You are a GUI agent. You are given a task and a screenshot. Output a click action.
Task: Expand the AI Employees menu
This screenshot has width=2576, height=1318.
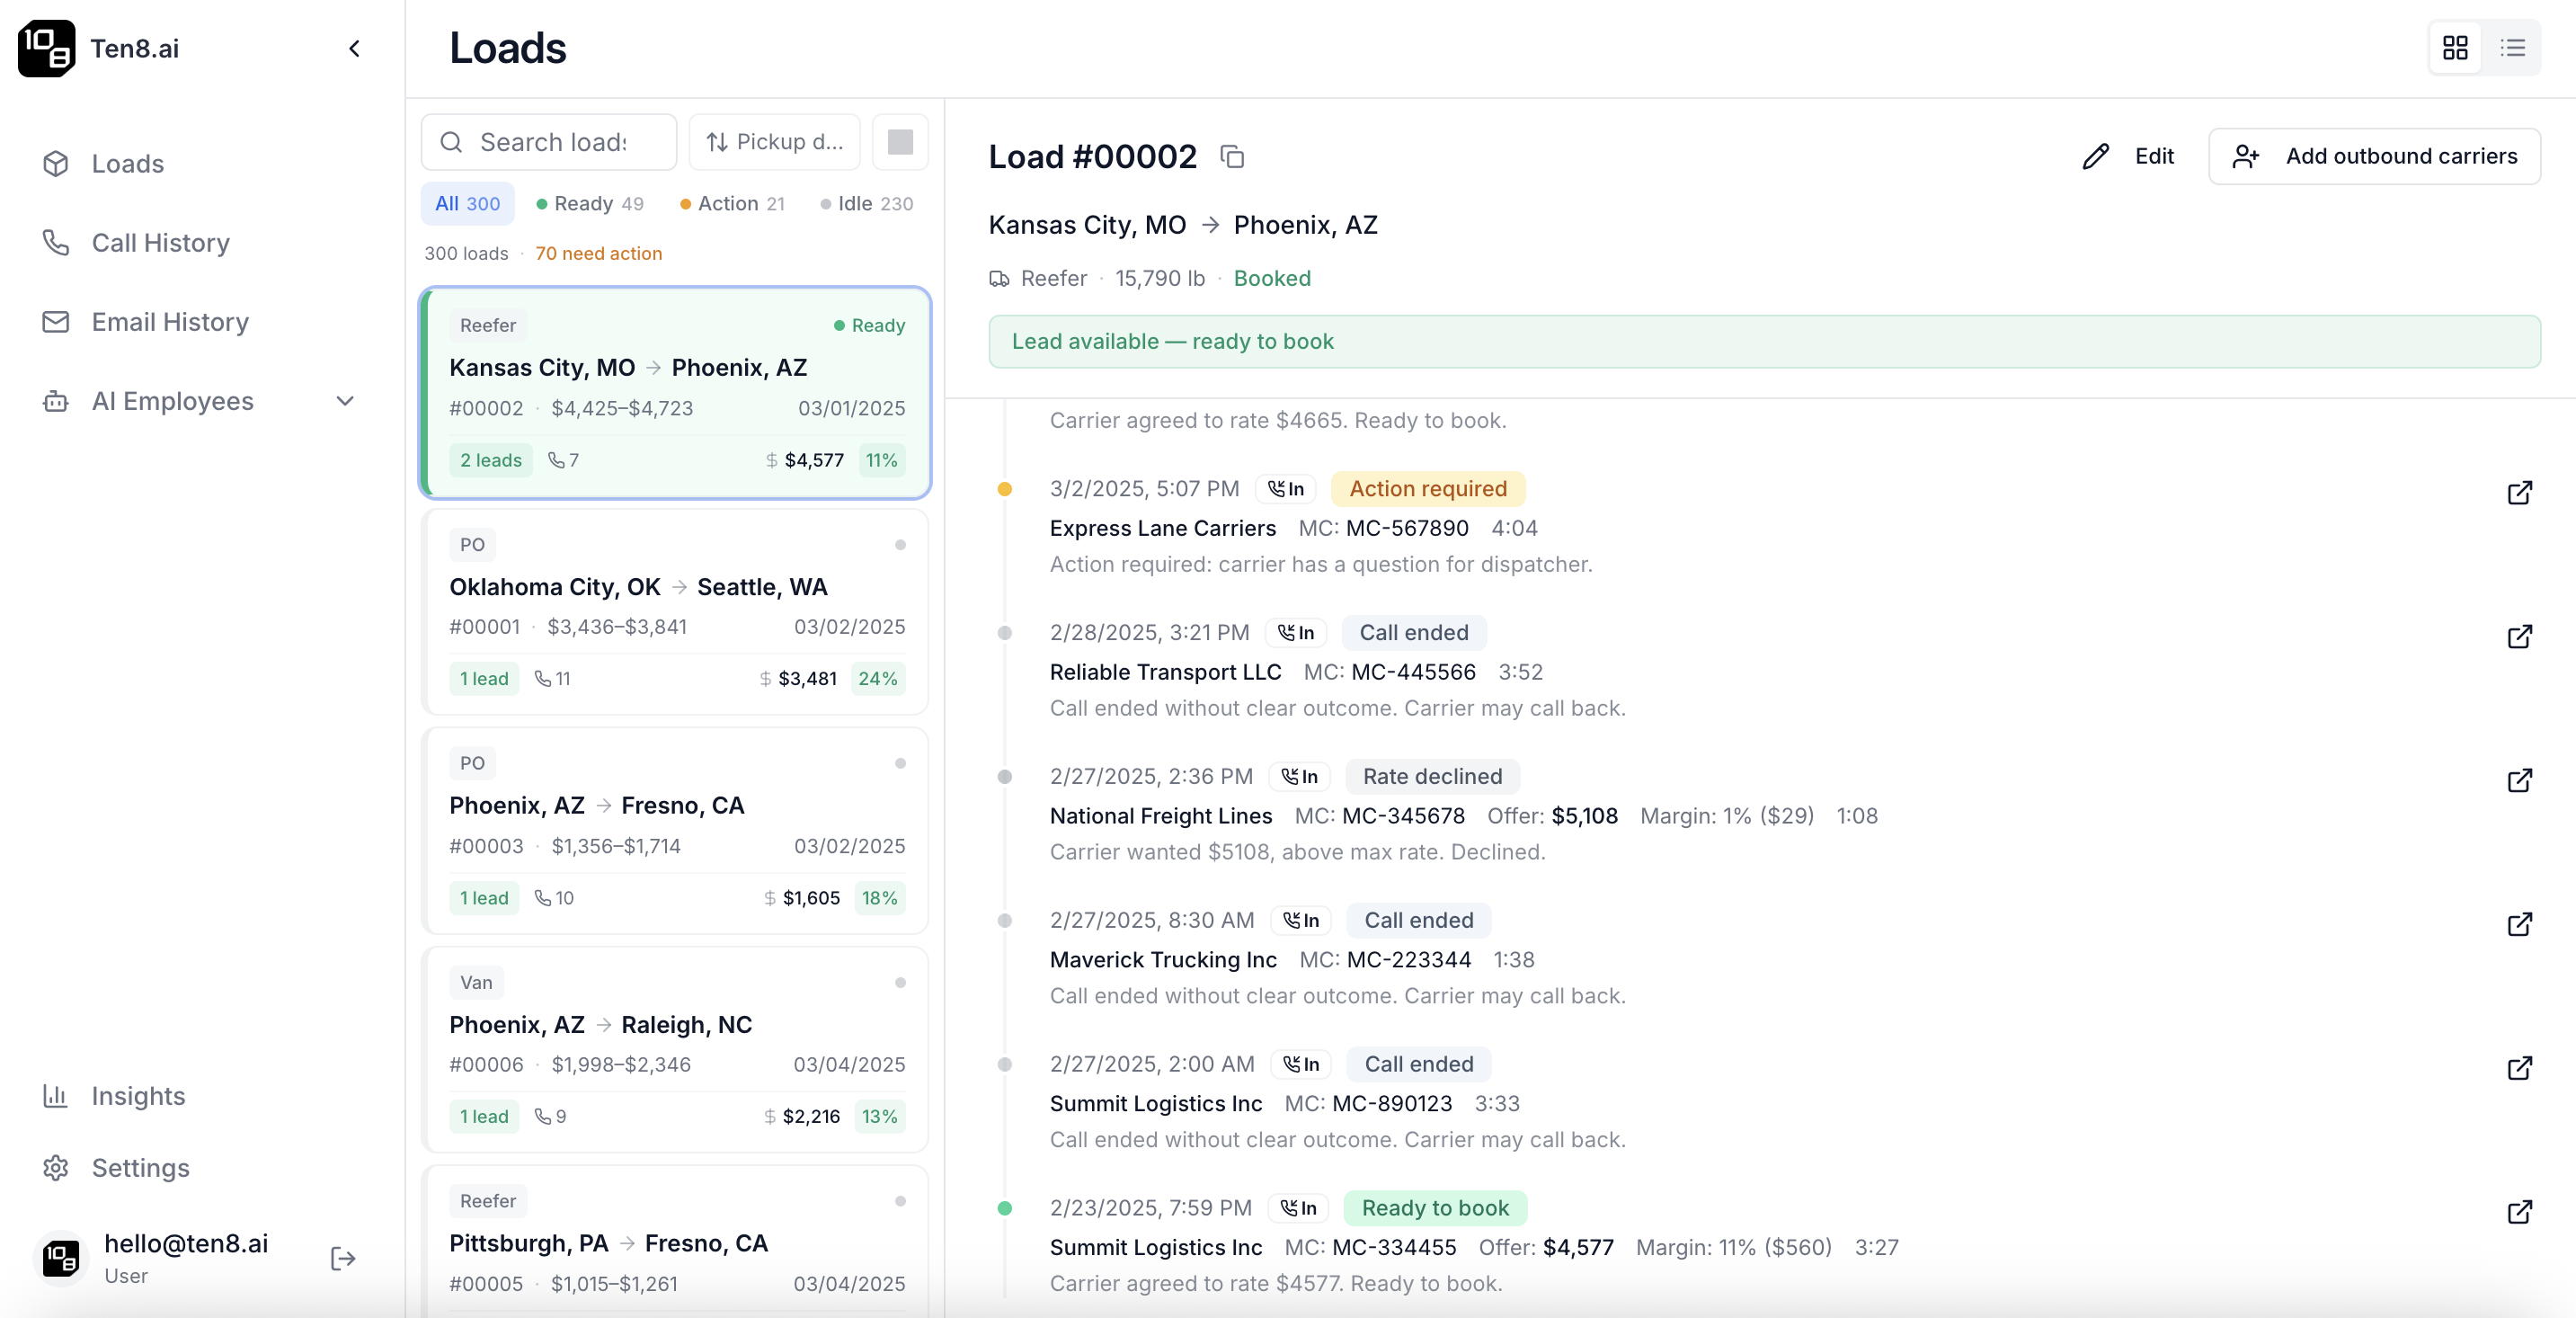click(x=345, y=401)
